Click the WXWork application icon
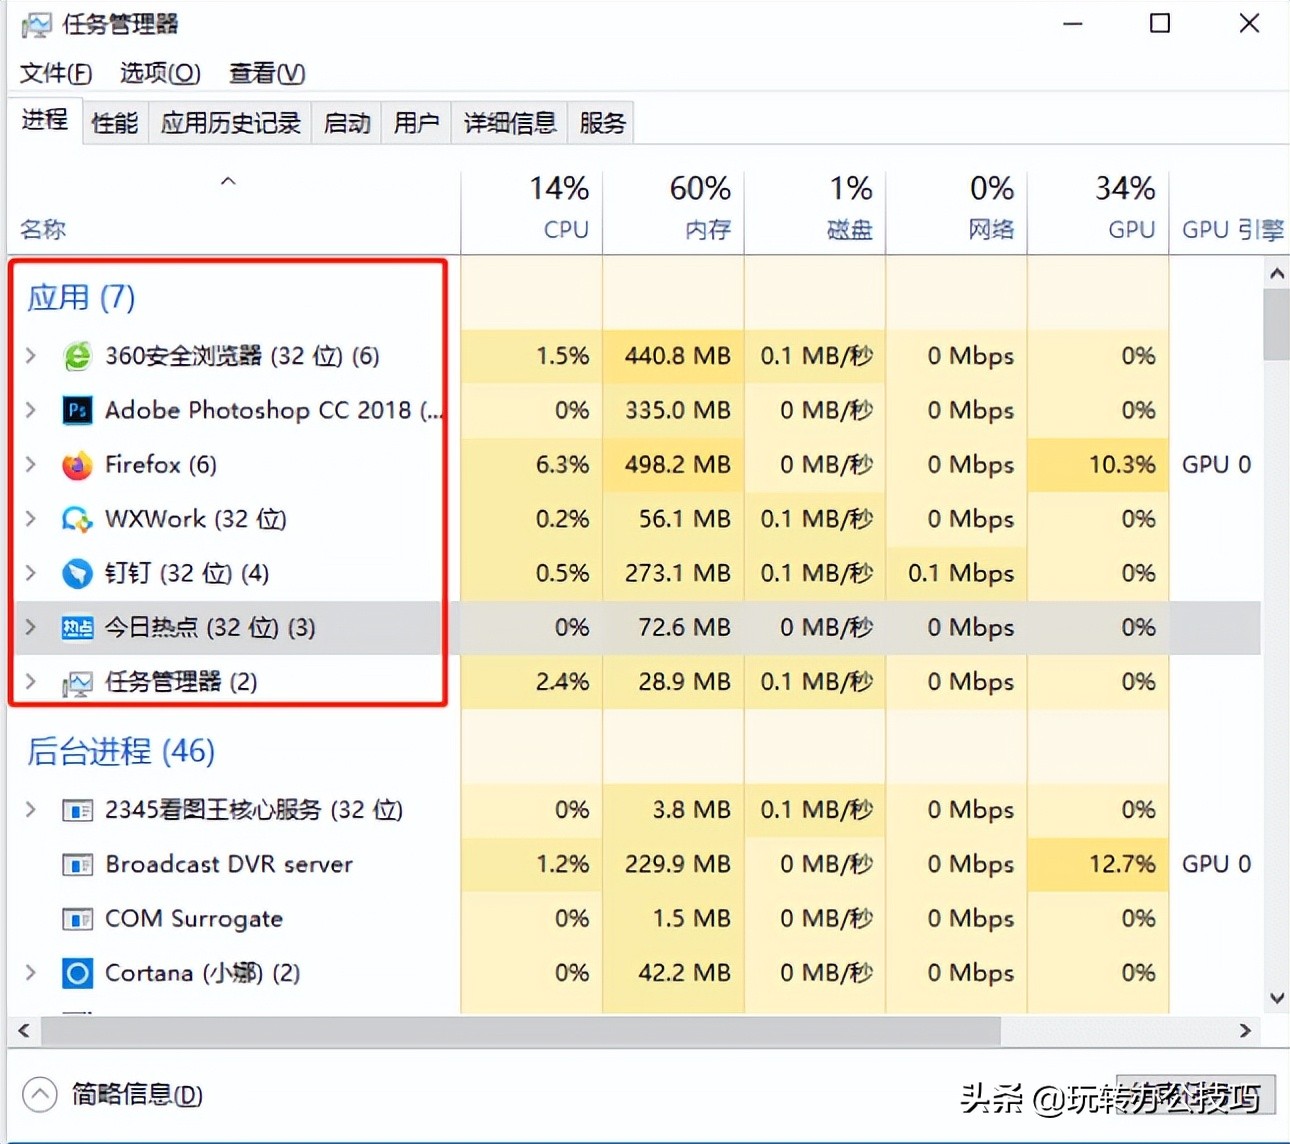Viewport: 1290px width, 1144px height. pyautogui.click(x=76, y=519)
